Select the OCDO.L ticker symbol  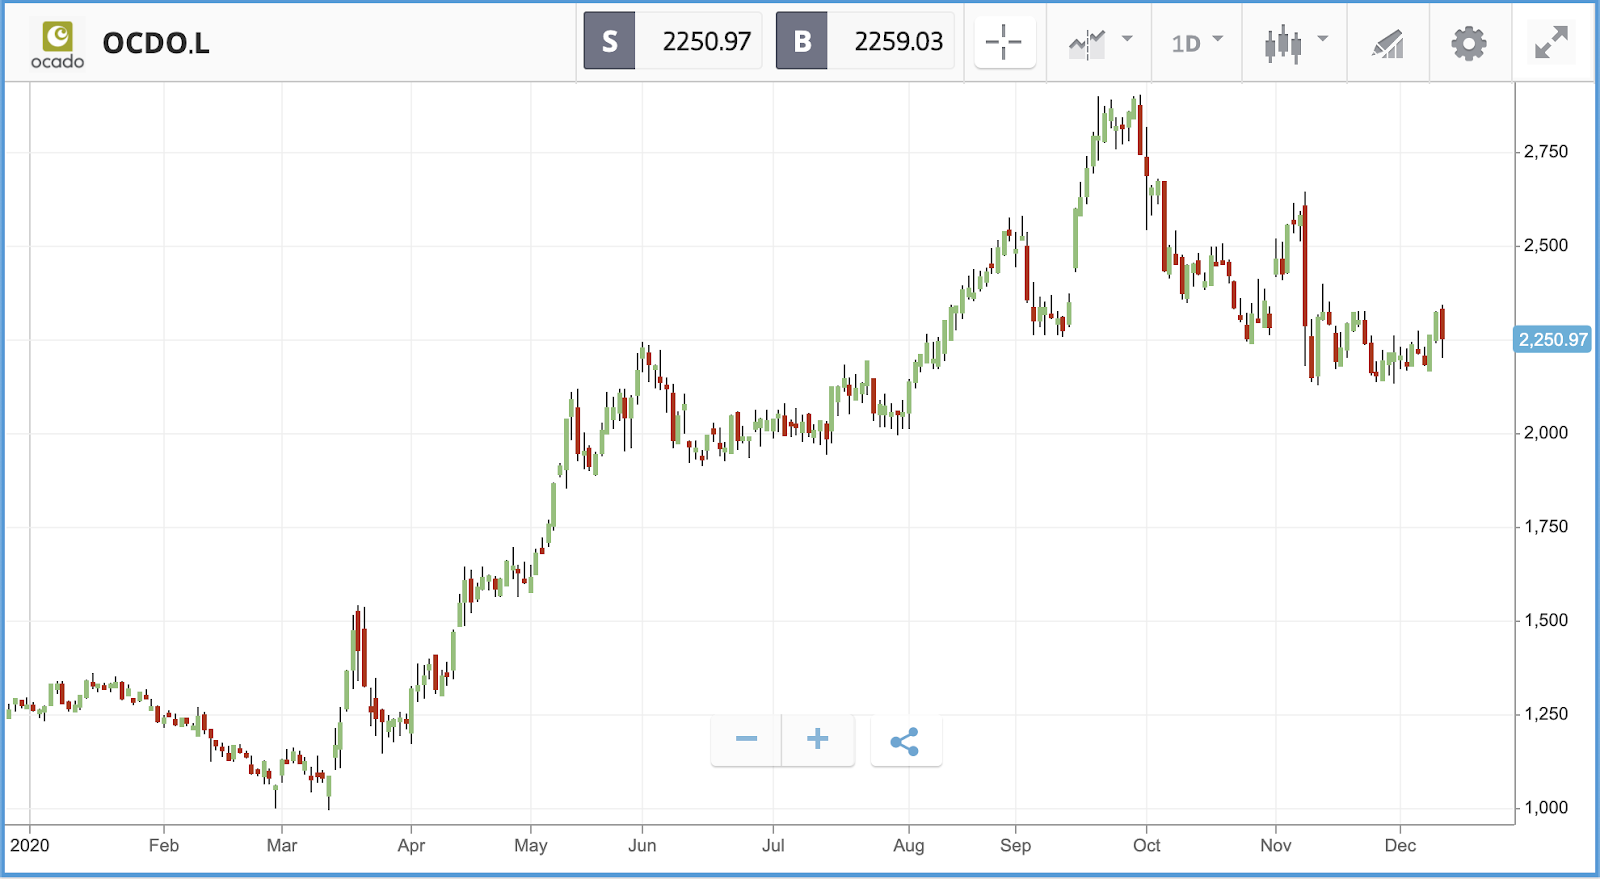pyautogui.click(x=156, y=43)
